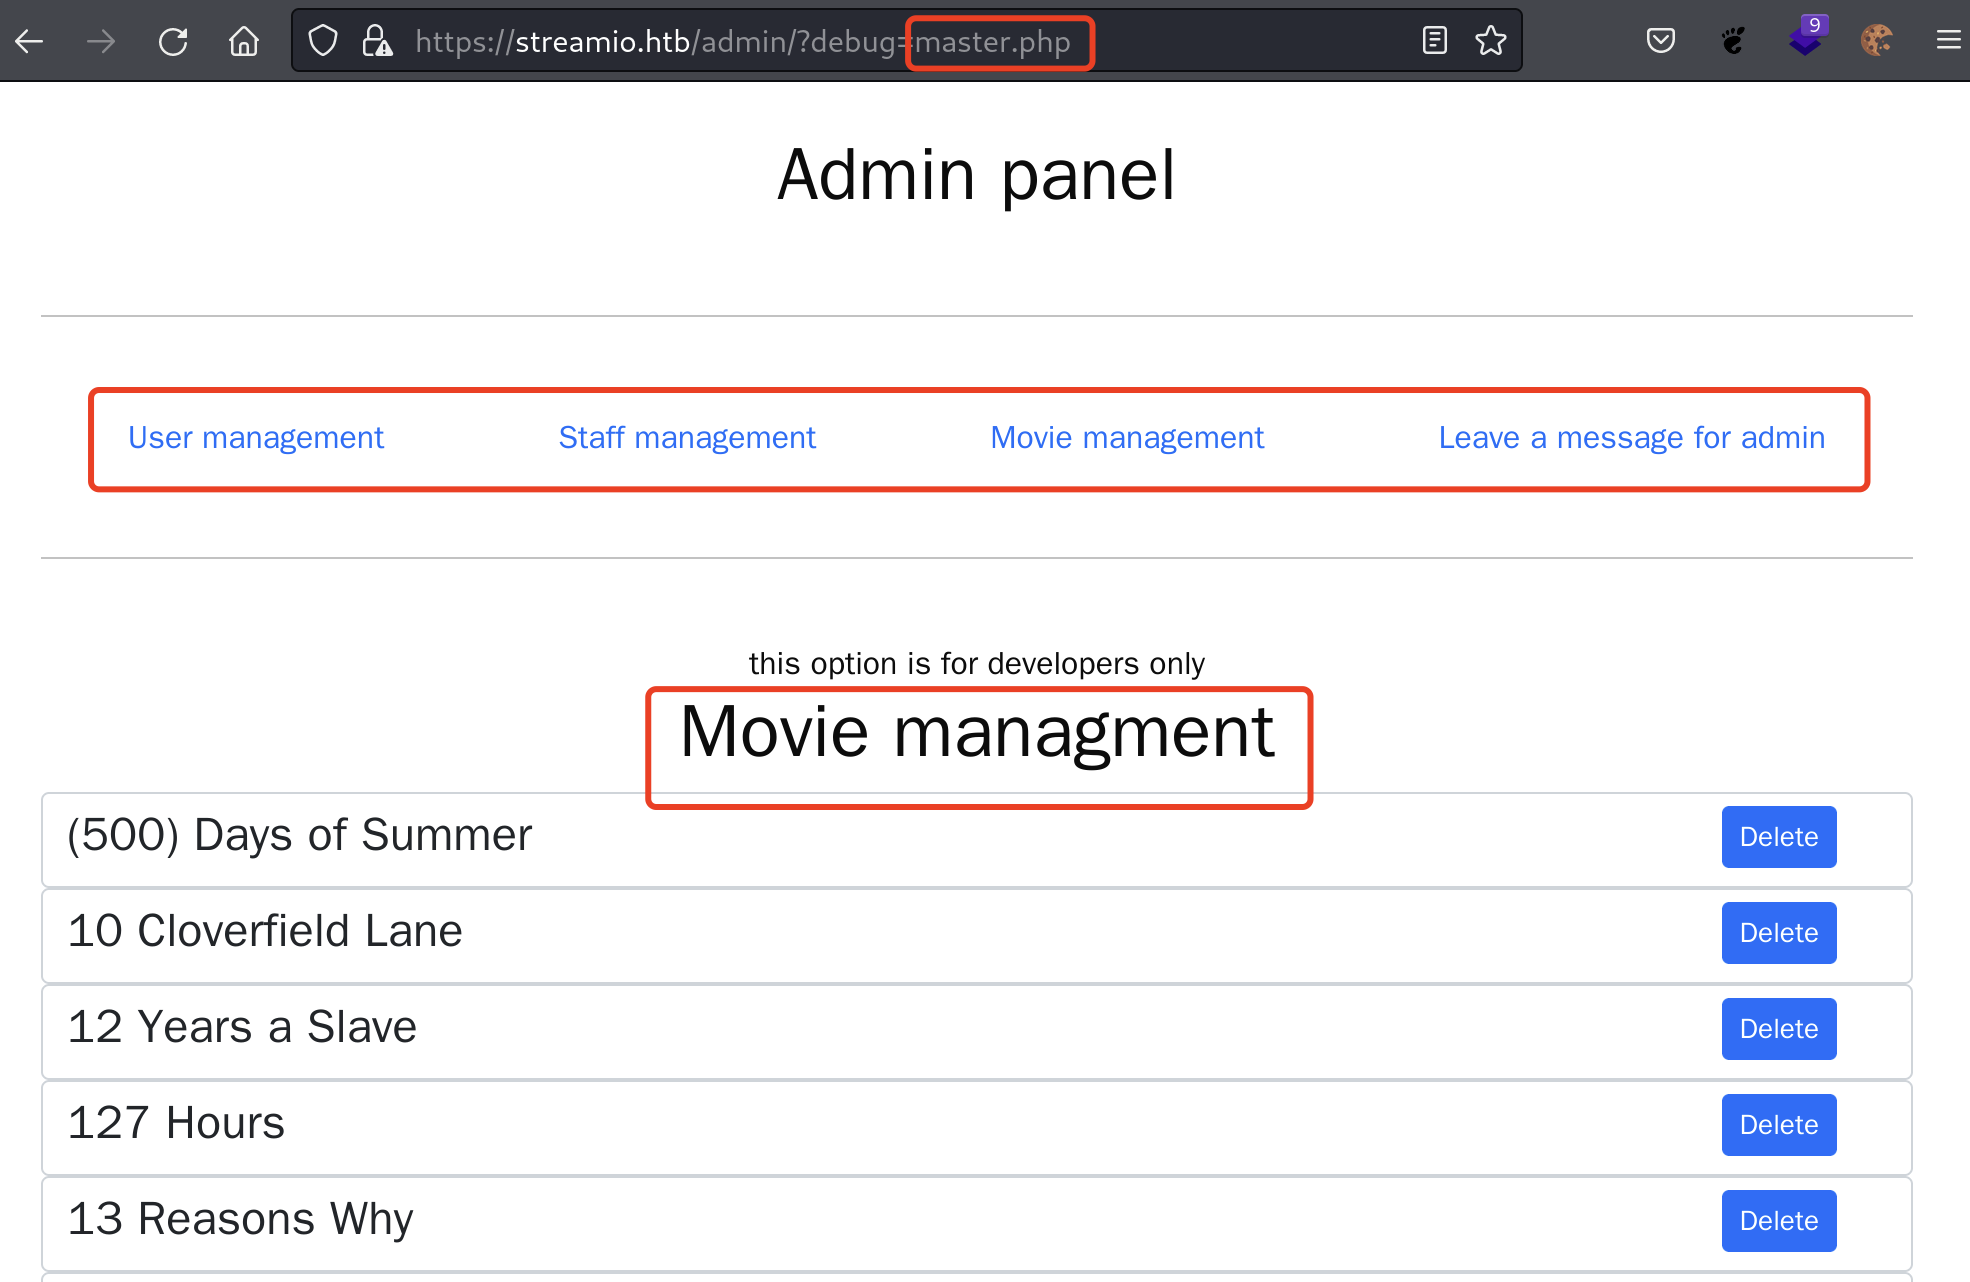Delete the movie (500) Days of Summer
The height and width of the screenshot is (1282, 1970).
1778,837
